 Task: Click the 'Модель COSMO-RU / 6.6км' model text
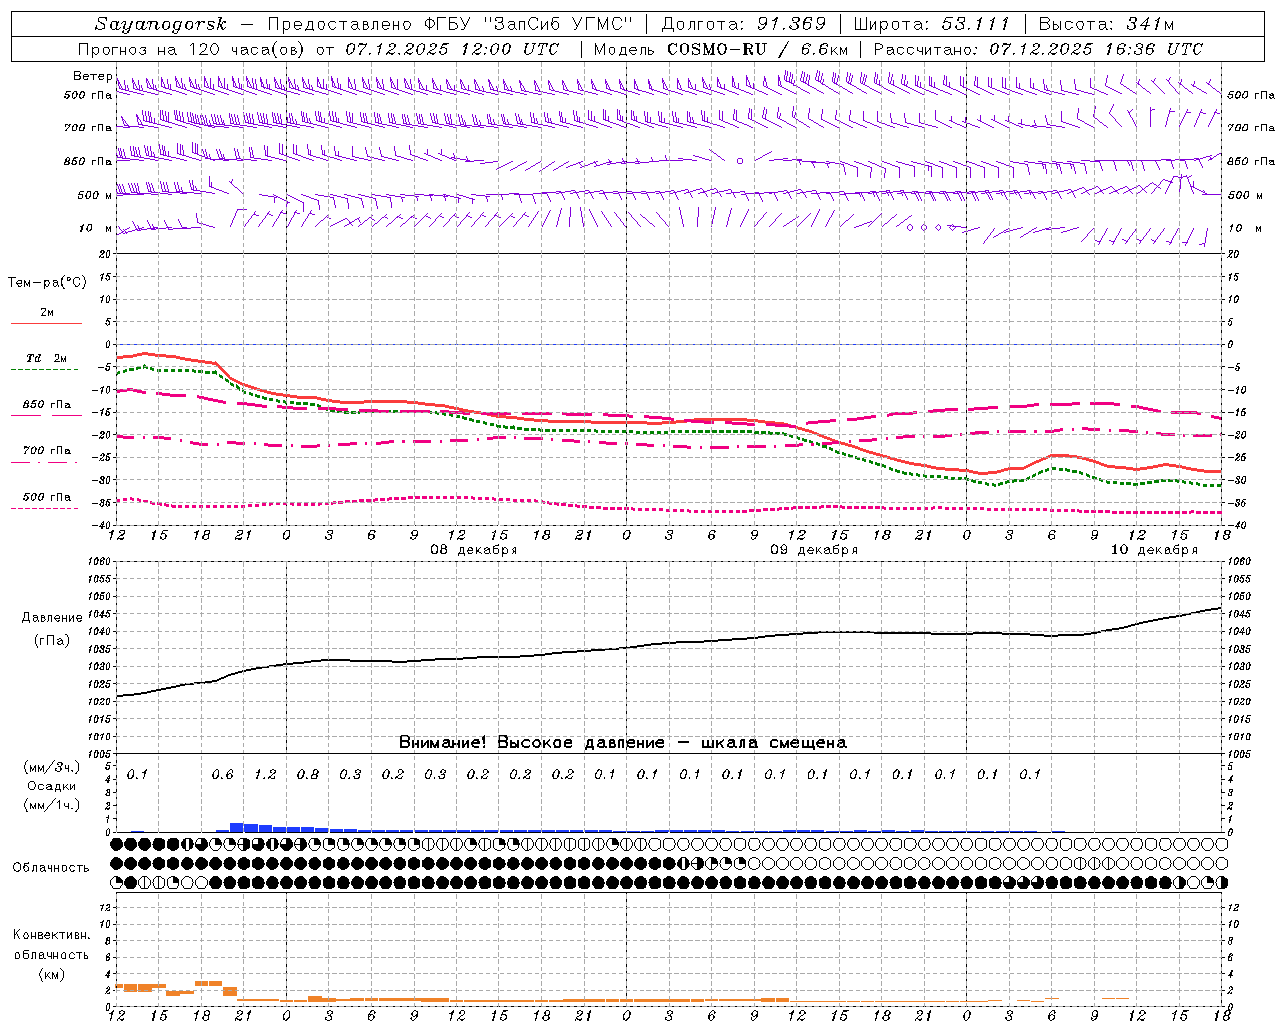point(721,49)
